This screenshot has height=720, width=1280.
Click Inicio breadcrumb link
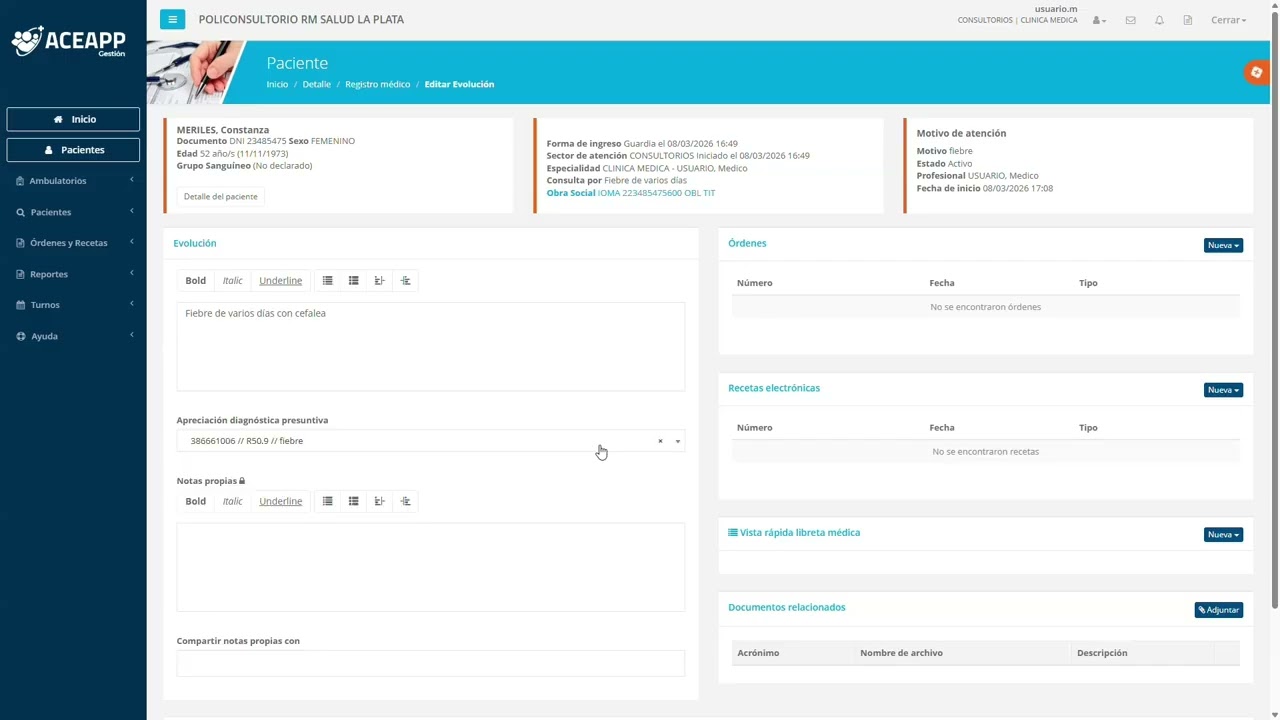pos(277,84)
